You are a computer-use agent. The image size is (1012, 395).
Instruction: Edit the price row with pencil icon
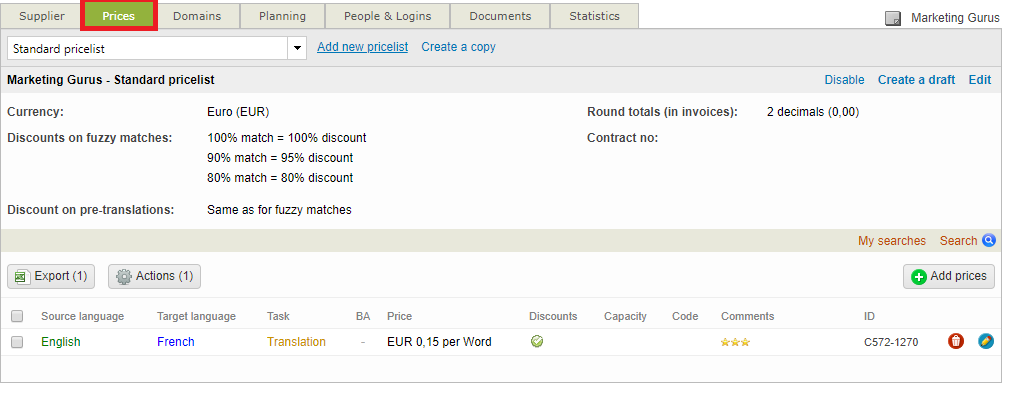point(986,341)
